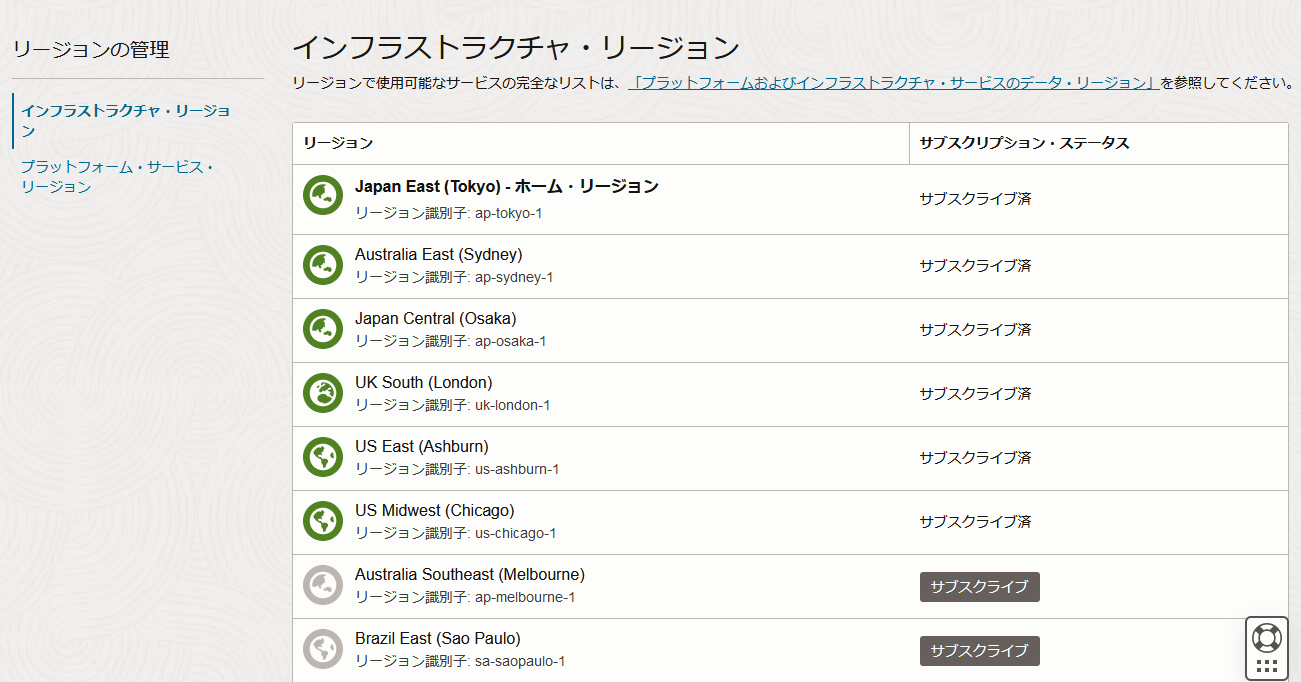The width and height of the screenshot is (1301, 682).
Task: Open the data regions documentation link
Action: tap(893, 83)
